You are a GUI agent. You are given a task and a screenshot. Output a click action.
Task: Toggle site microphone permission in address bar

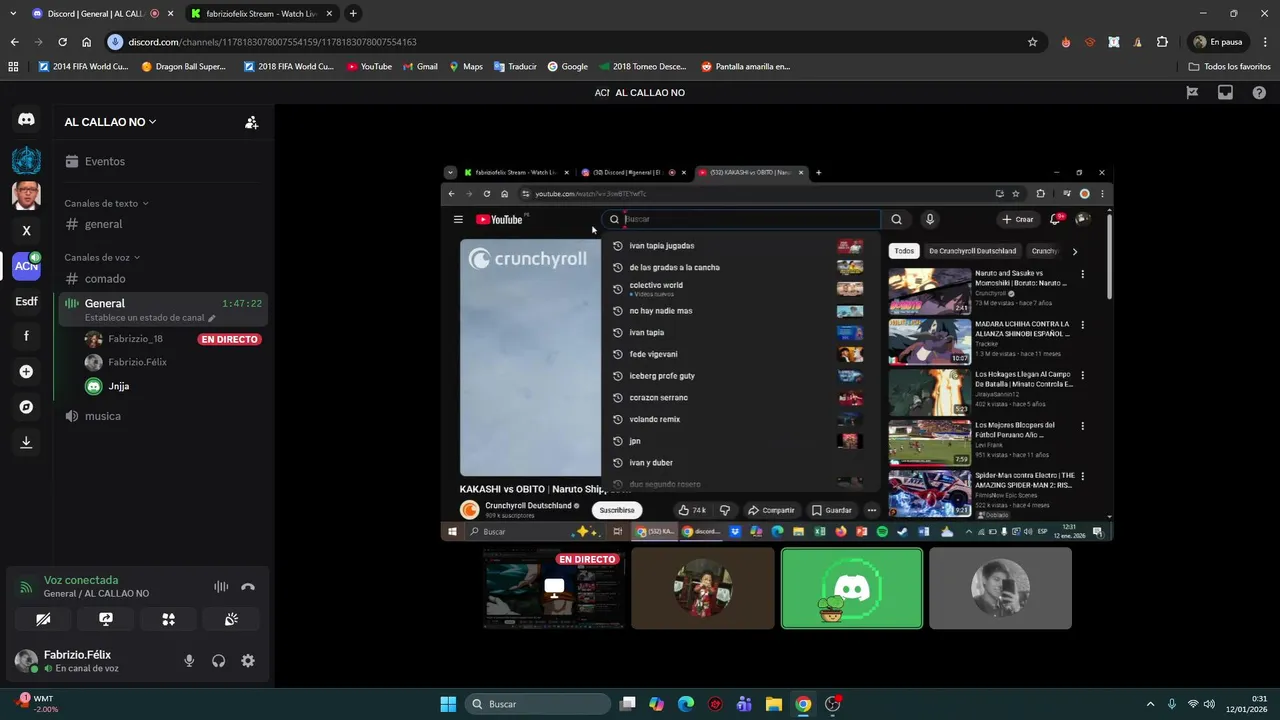coord(115,42)
